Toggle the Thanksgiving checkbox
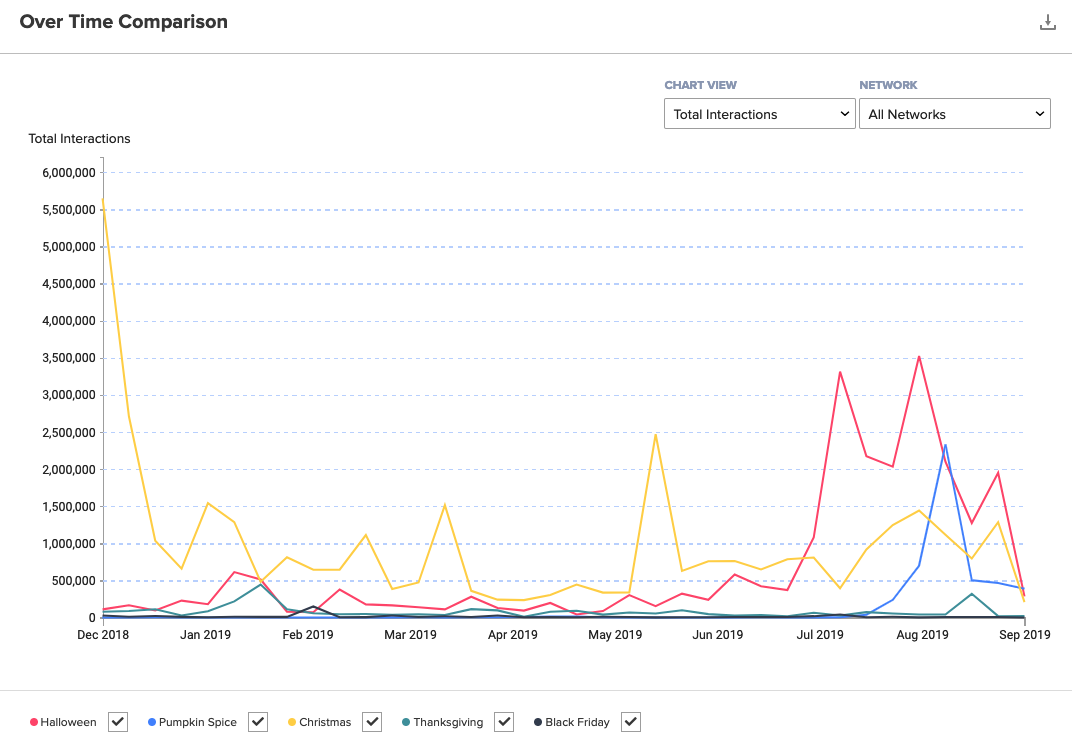 (504, 721)
